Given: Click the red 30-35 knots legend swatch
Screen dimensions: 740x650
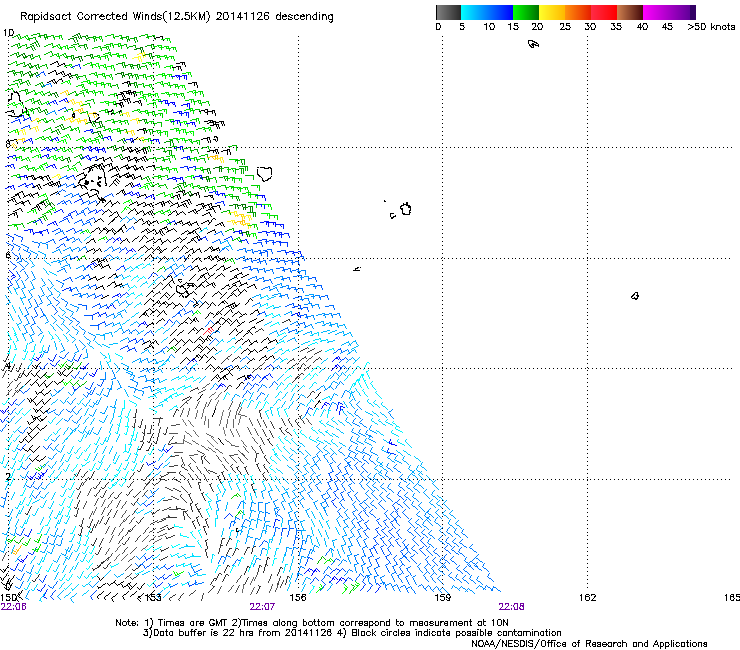Looking at the screenshot, I should click(604, 12).
